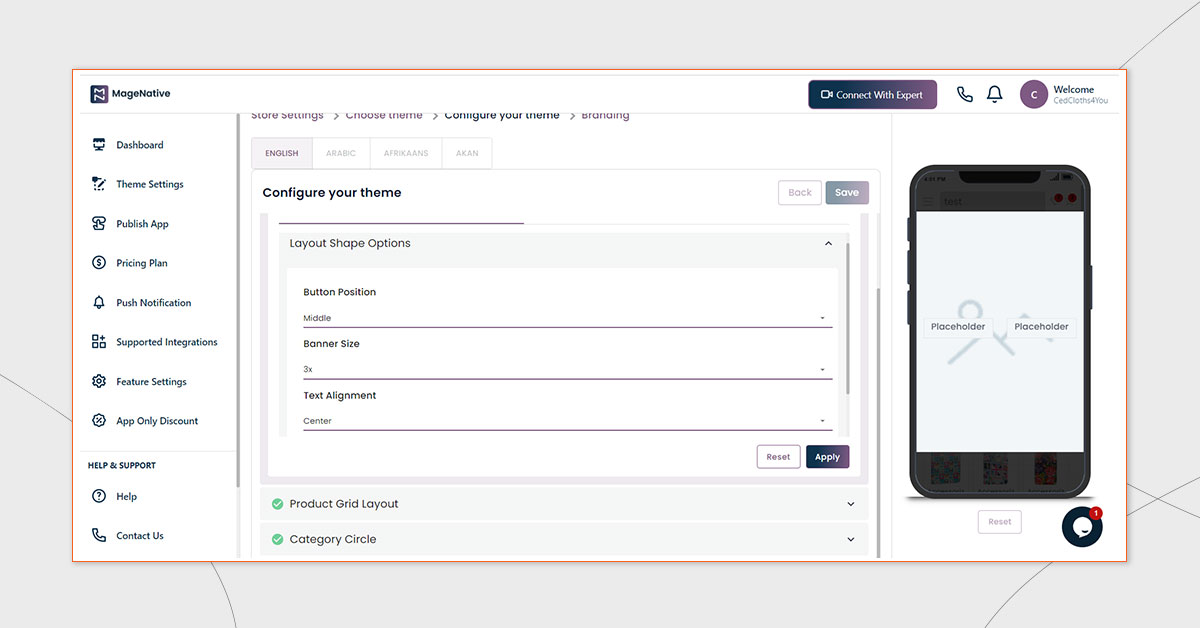
Task: Go to Publish App
Action: click(142, 224)
